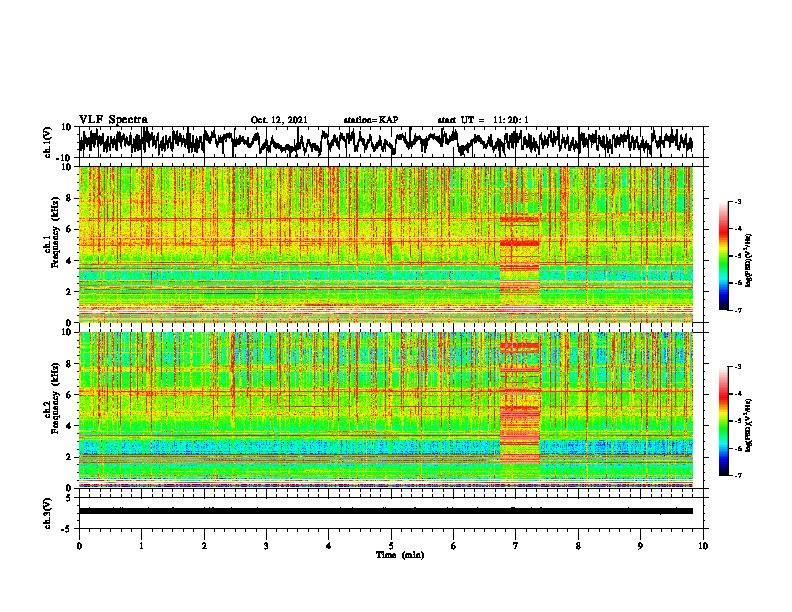
Task: Click time axis tick label "7"
Action: pyautogui.click(x=516, y=546)
